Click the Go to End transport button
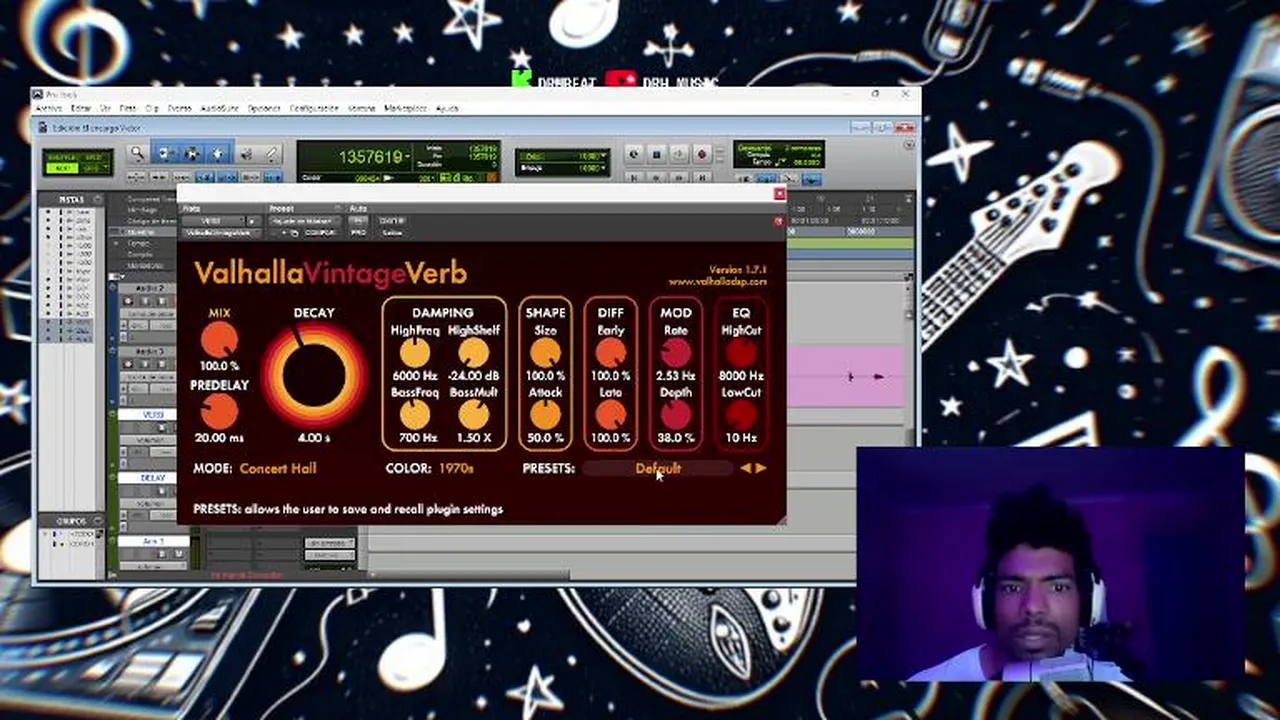Viewport: 1280px width, 720px height. [702, 176]
